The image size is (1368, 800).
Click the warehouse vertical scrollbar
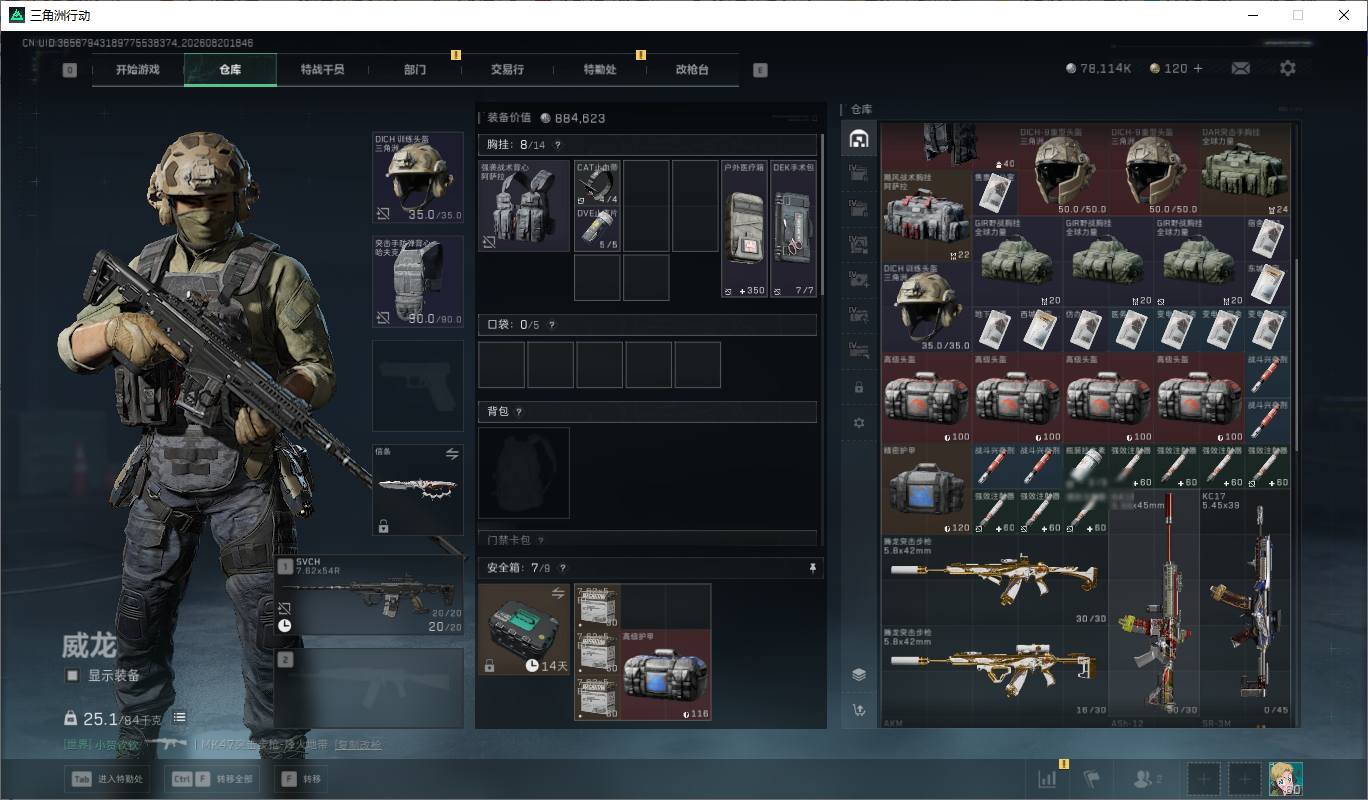pyautogui.click(x=1296, y=354)
